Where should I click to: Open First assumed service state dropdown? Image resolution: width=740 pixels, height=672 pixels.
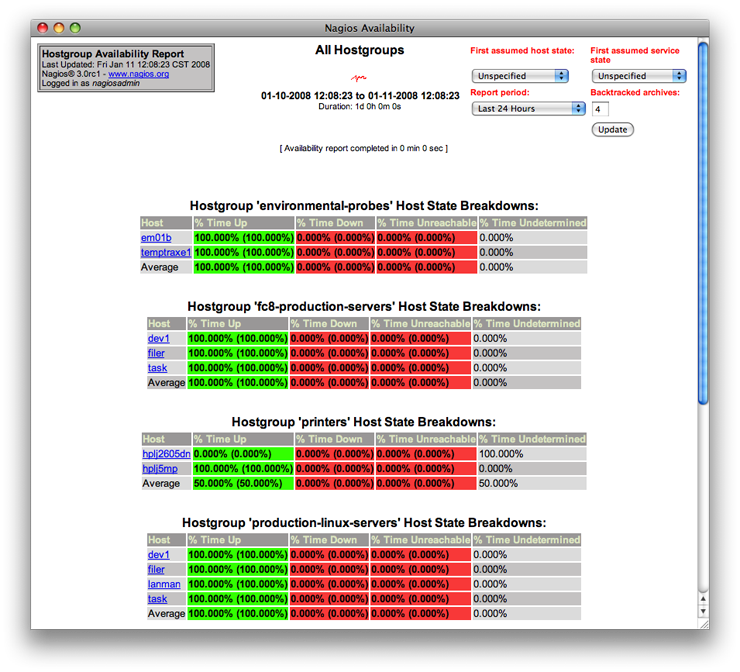(639, 76)
